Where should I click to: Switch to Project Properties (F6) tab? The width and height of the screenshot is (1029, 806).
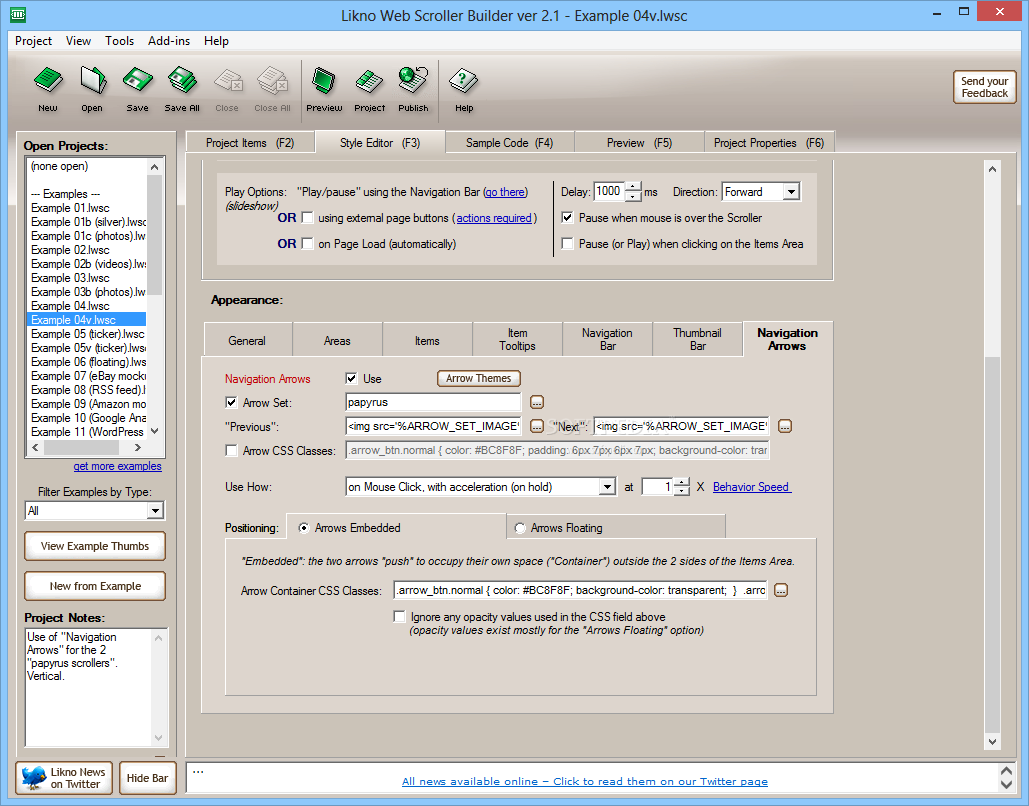[x=769, y=142]
